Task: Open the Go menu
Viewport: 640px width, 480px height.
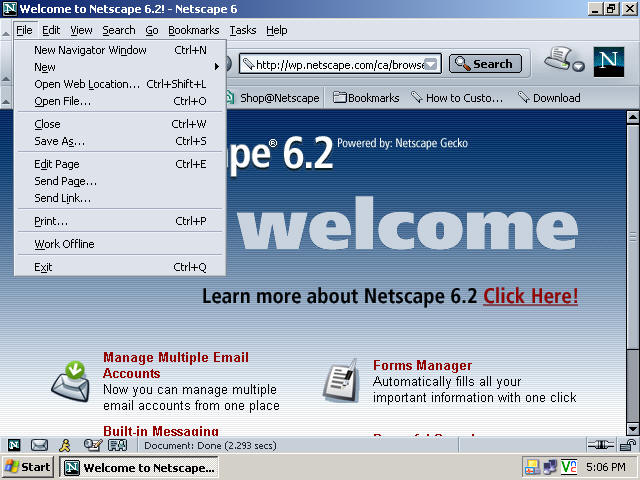Action: pos(152,31)
